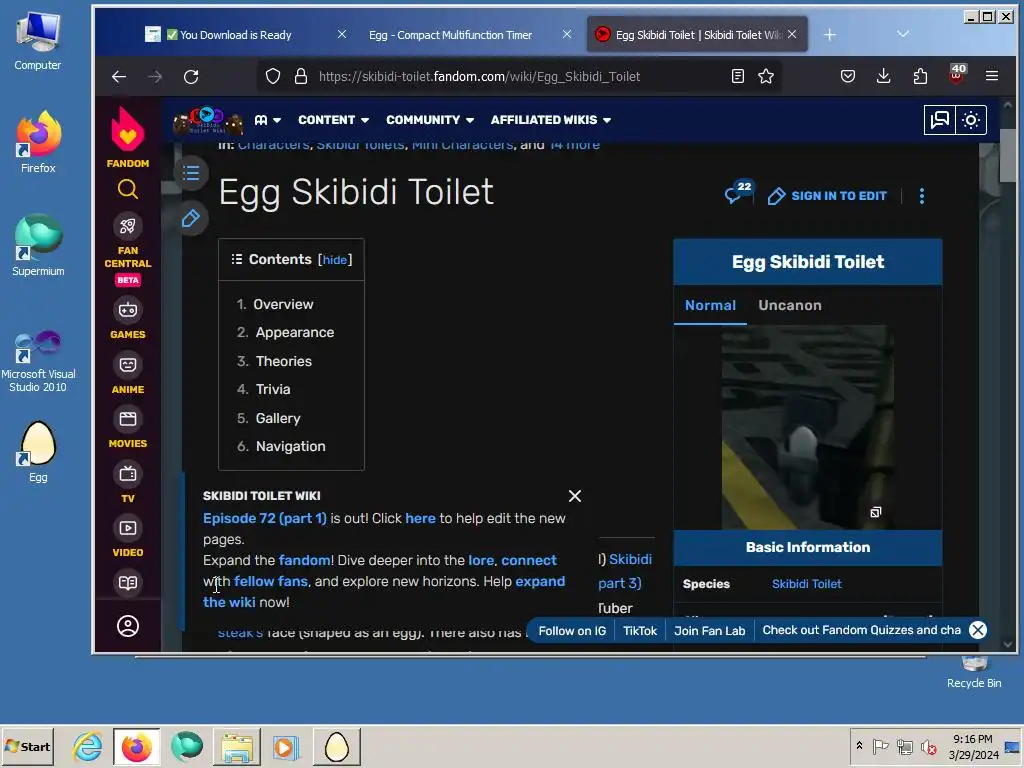Jump to Appearance in Contents

(295, 332)
